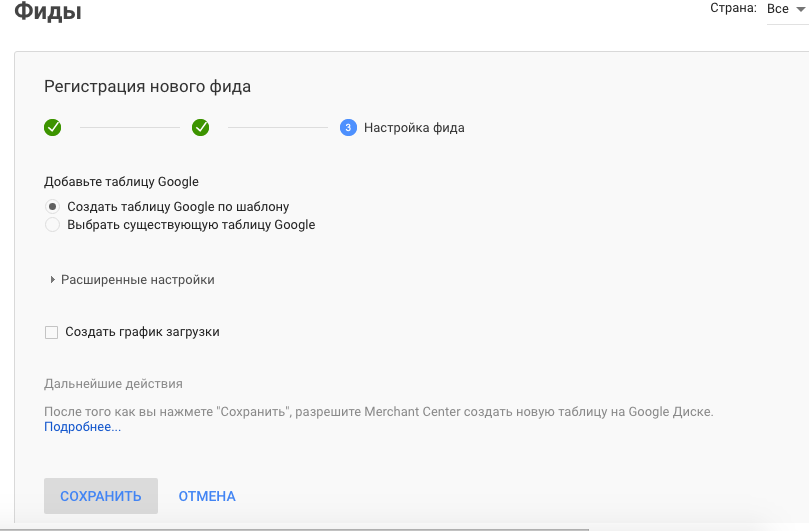Click the "Фиды" page title

click(x=48, y=11)
